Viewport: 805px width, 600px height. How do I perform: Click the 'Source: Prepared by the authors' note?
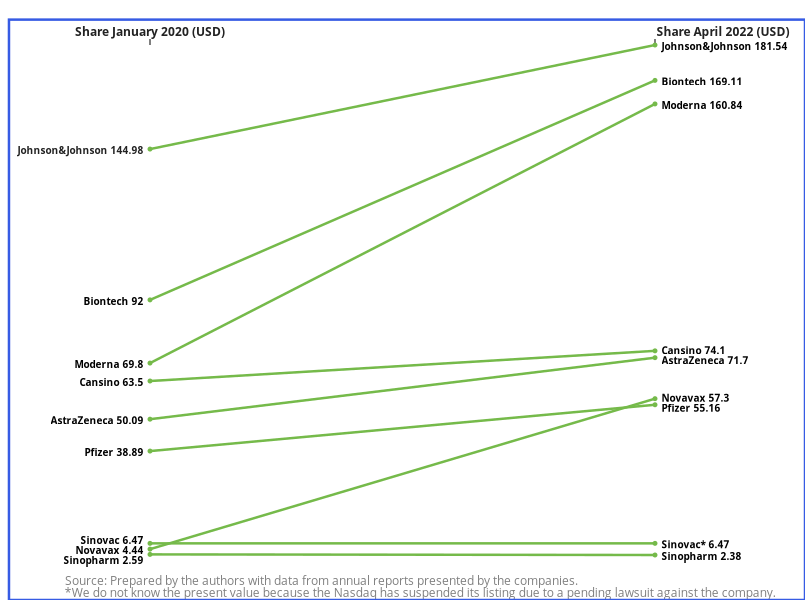coord(321,580)
